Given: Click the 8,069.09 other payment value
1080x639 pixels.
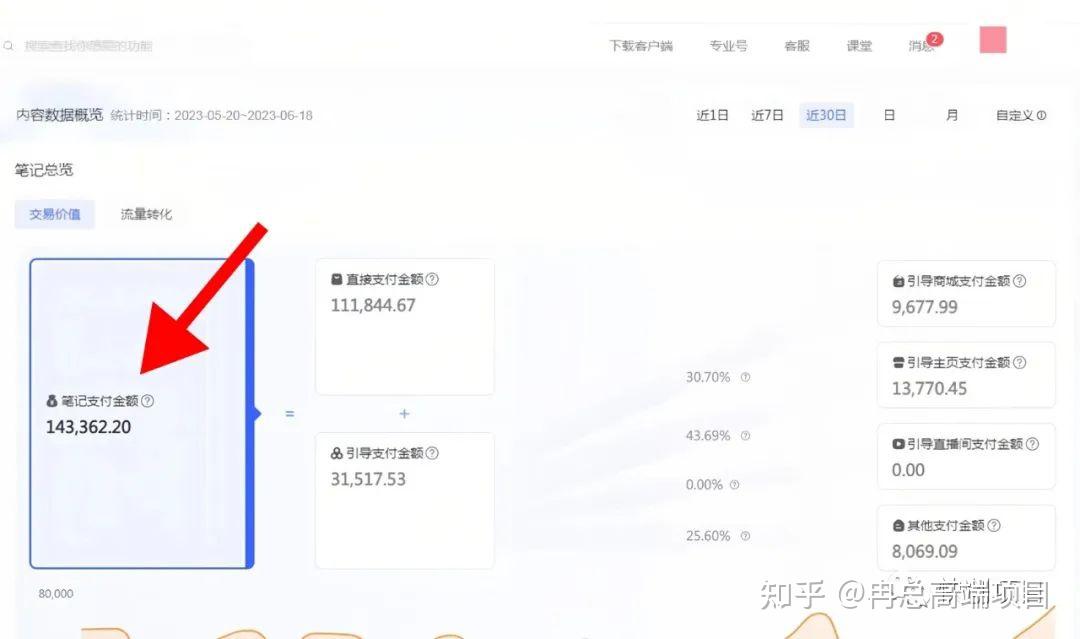Looking at the screenshot, I should point(924,552).
